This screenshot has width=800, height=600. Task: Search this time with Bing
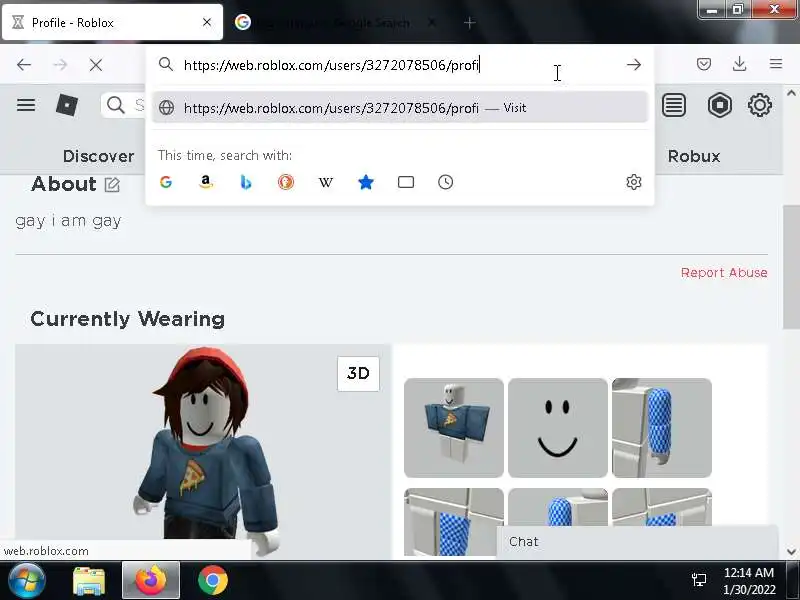pos(245,182)
